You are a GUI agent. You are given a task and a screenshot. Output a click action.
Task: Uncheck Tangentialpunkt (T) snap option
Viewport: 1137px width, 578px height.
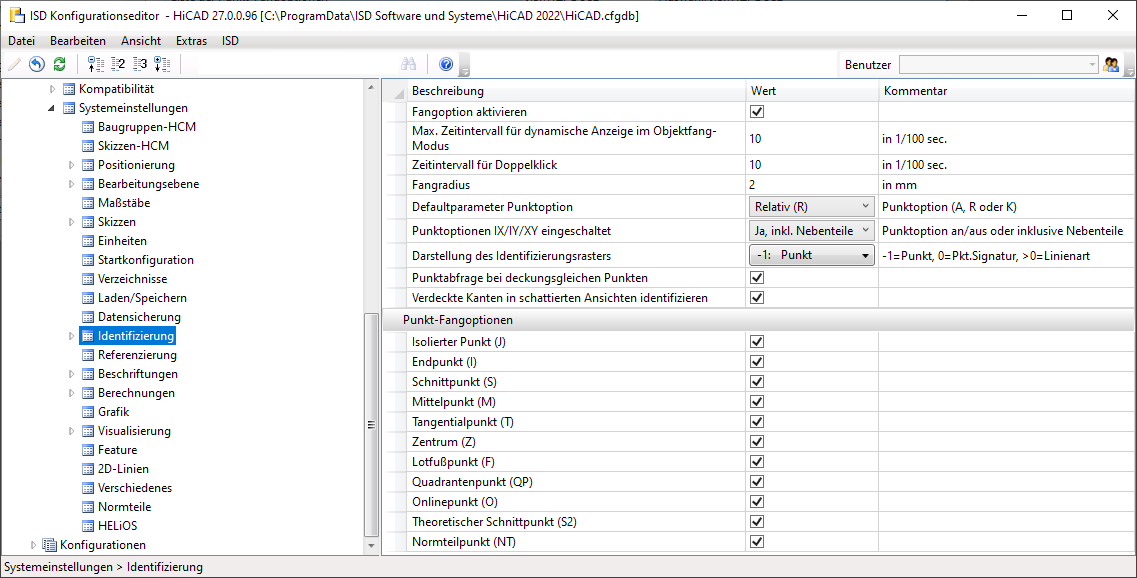click(757, 421)
